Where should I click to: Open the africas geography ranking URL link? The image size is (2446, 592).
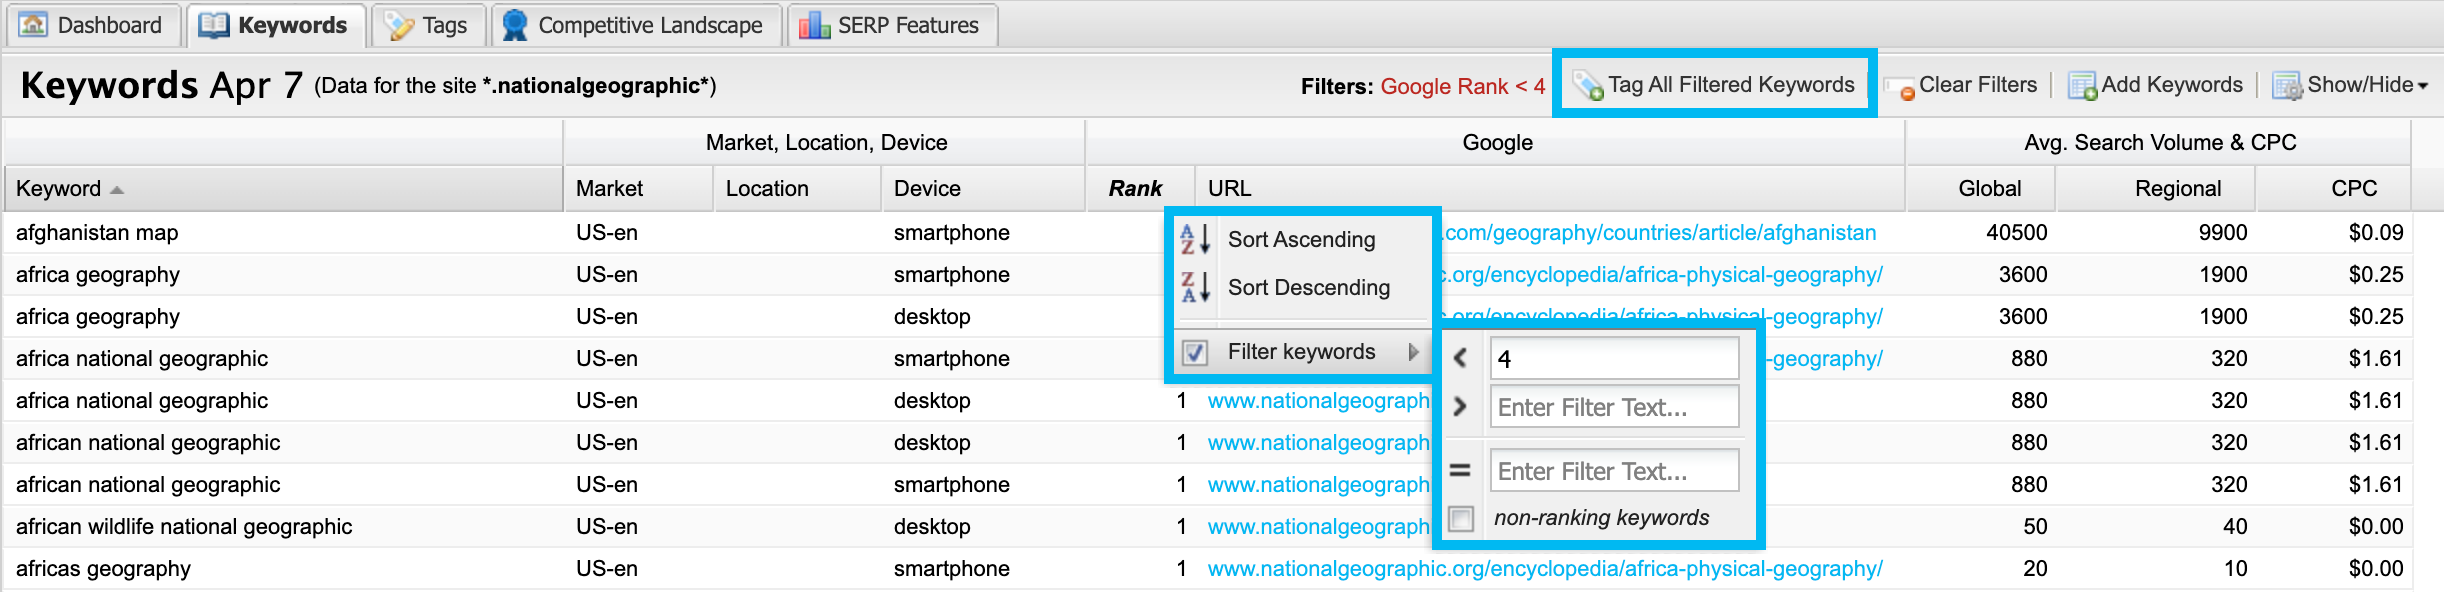pyautogui.click(x=1544, y=569)
